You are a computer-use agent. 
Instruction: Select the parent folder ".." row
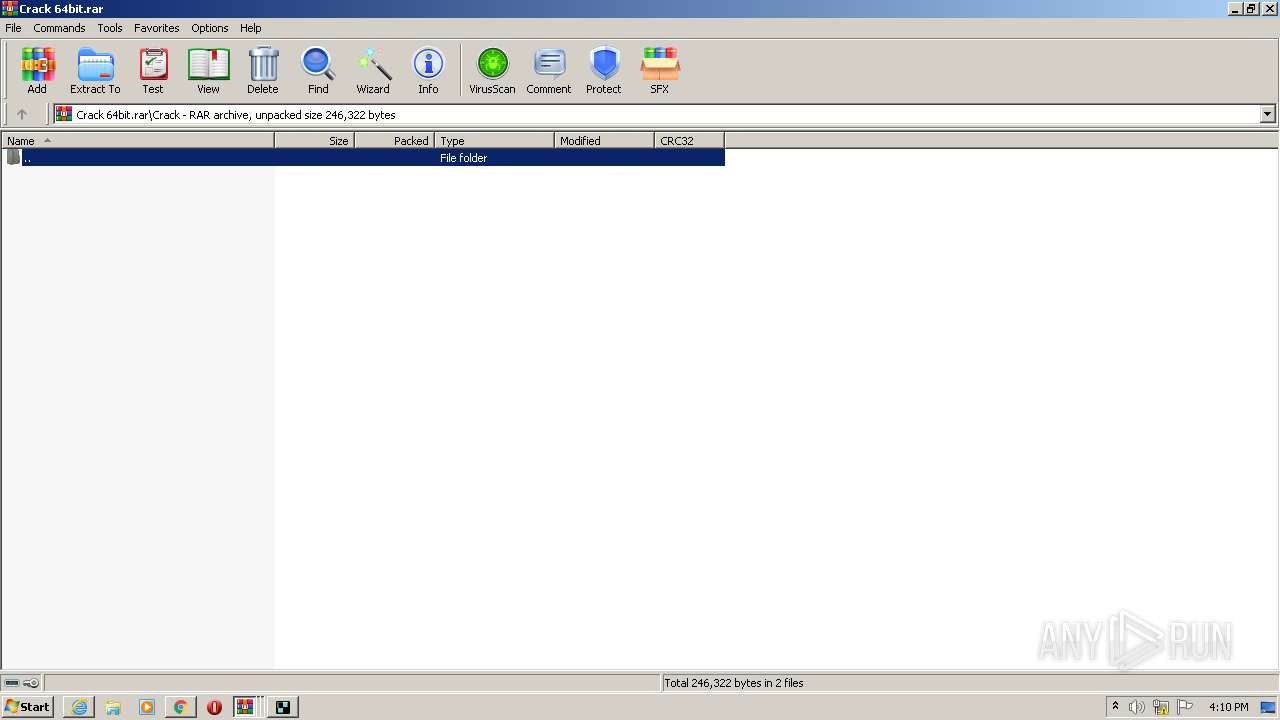(x=363, y=158)
